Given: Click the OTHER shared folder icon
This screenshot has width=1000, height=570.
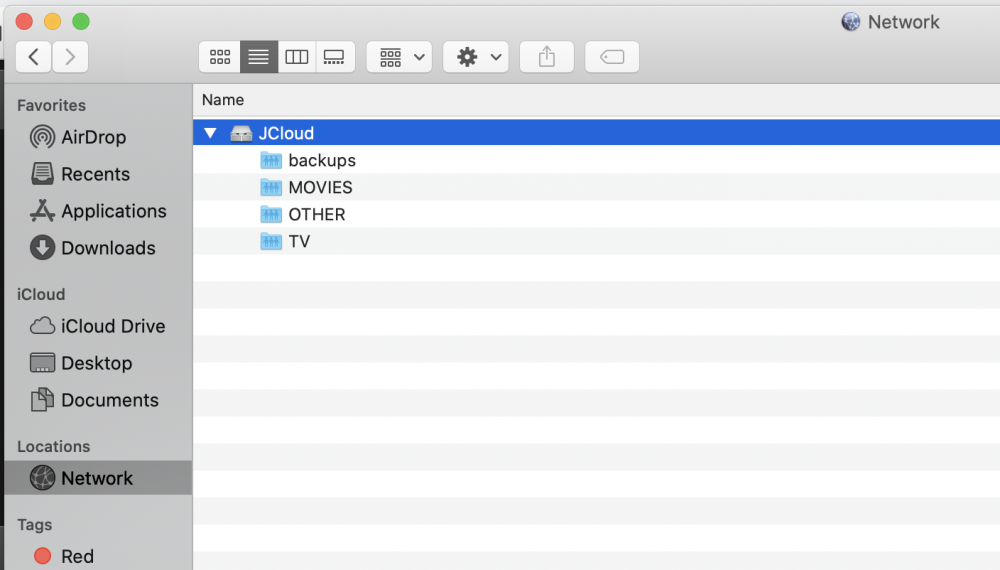Looking at the screenshot, I should tap(271, 214).
